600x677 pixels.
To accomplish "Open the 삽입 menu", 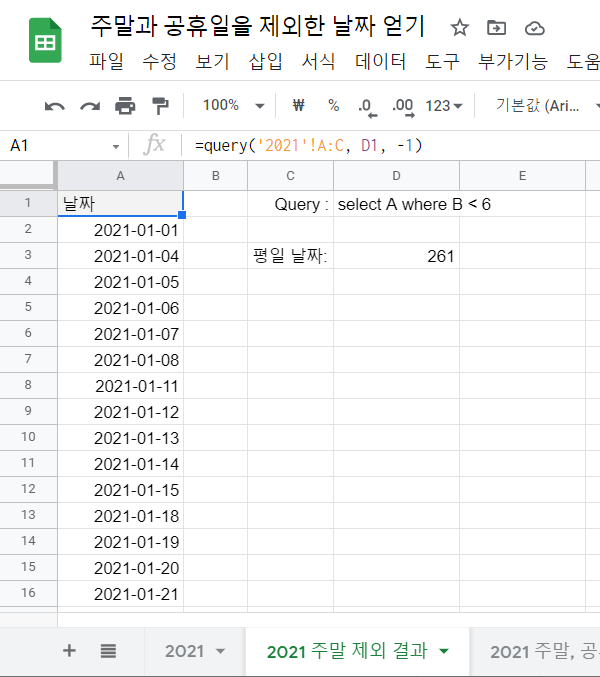I will coord(267,62).
